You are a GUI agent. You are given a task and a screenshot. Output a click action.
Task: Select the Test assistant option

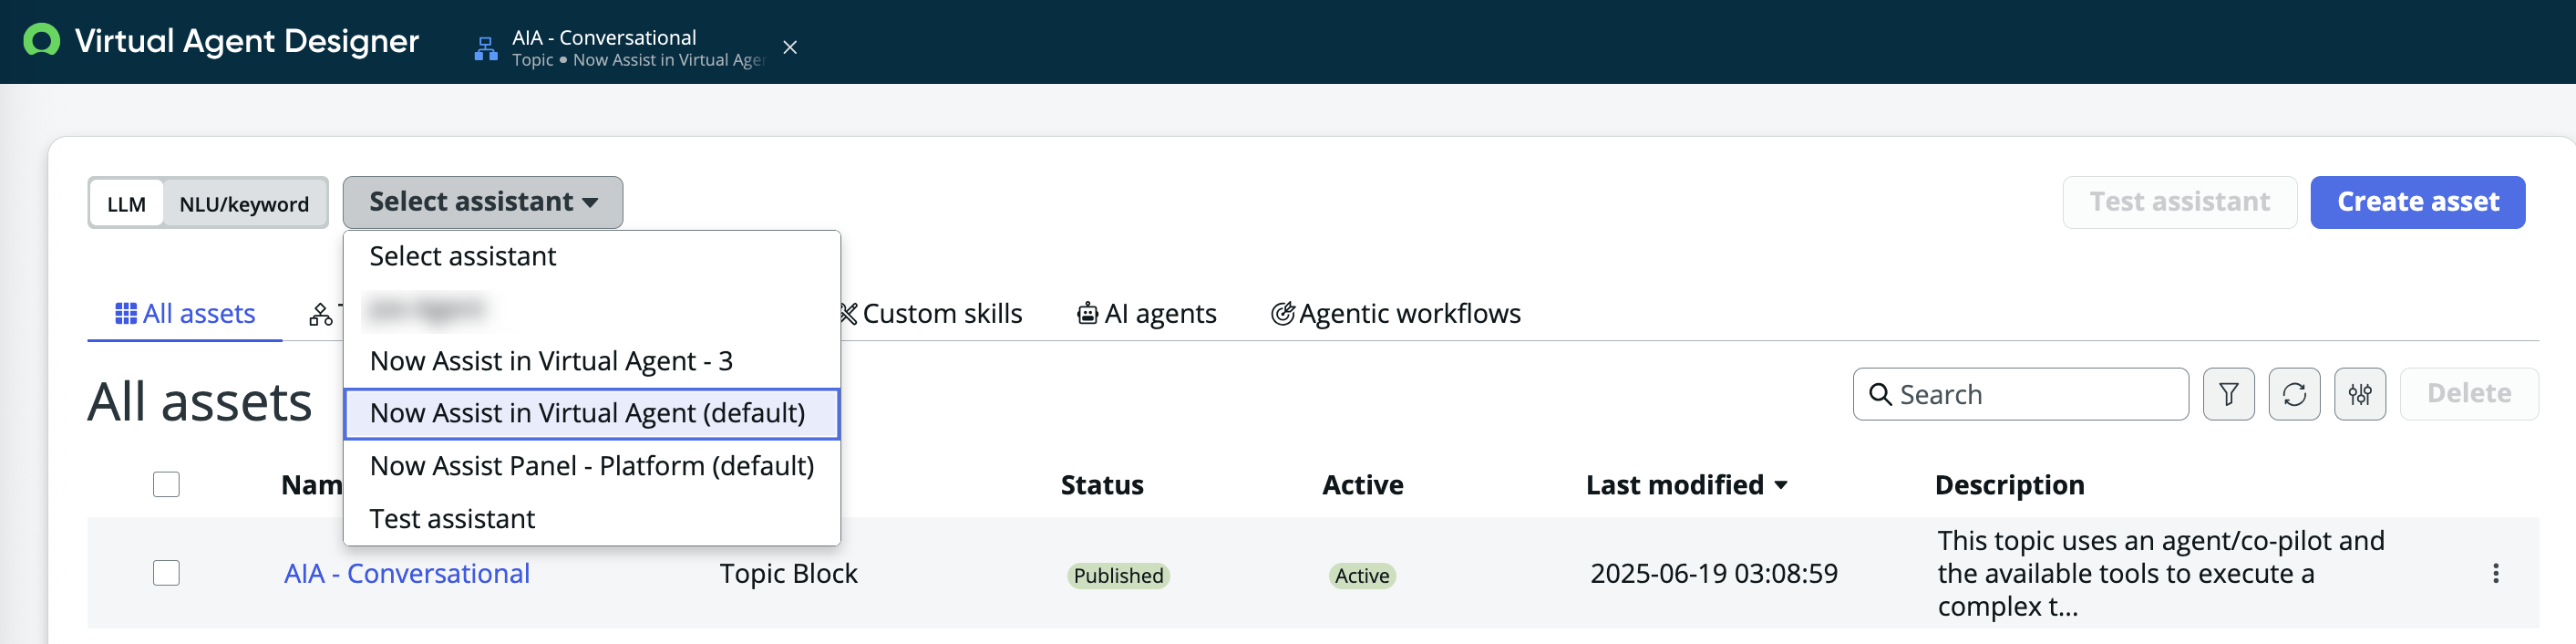(x=591, y=519)
